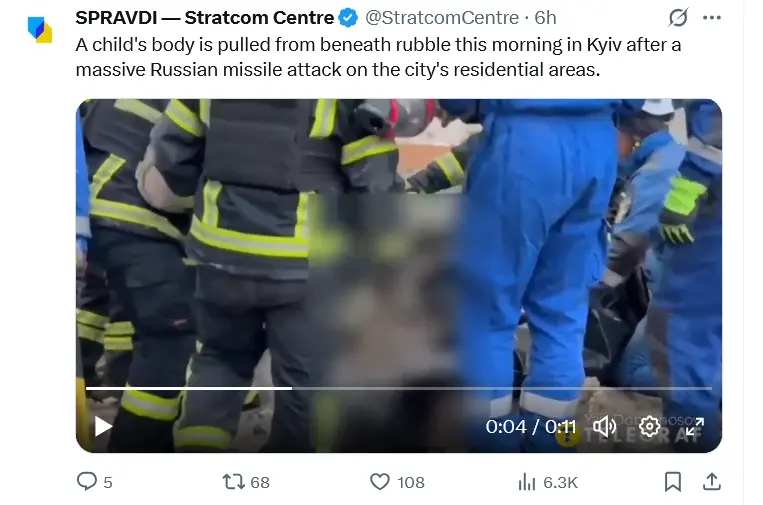The height and width of the screenshot is (505, 763).
Task: Bookmark this post
Action: point(672,482)
